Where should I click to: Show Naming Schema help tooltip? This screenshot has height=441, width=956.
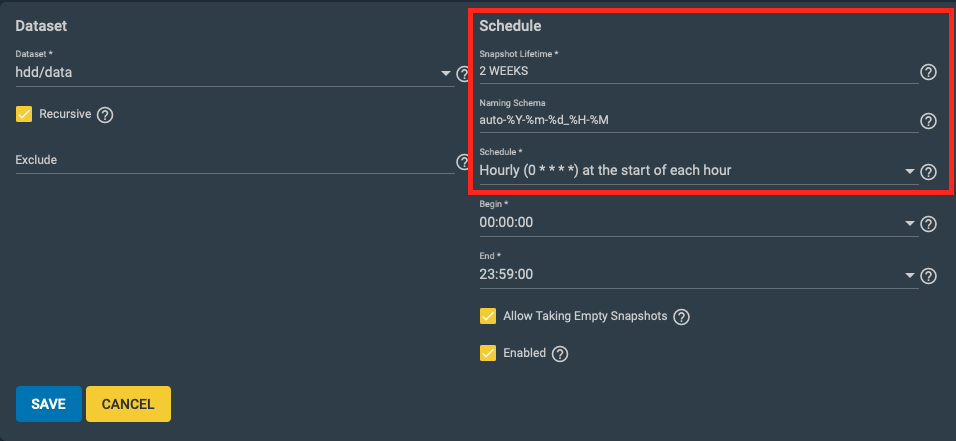928,121
